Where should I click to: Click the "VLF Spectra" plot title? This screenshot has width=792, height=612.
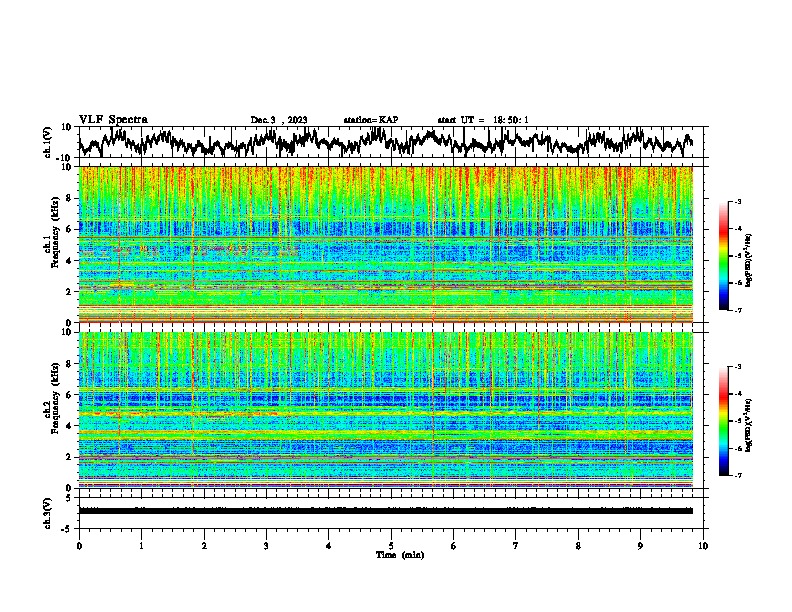pos(113,120)
